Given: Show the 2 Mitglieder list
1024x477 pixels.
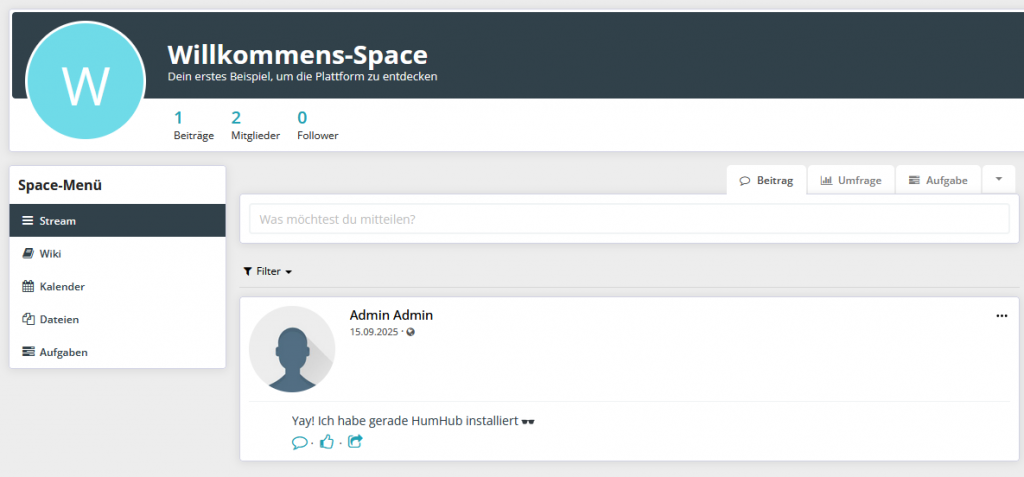Looking at the screenshot, I should click(255, 125).
